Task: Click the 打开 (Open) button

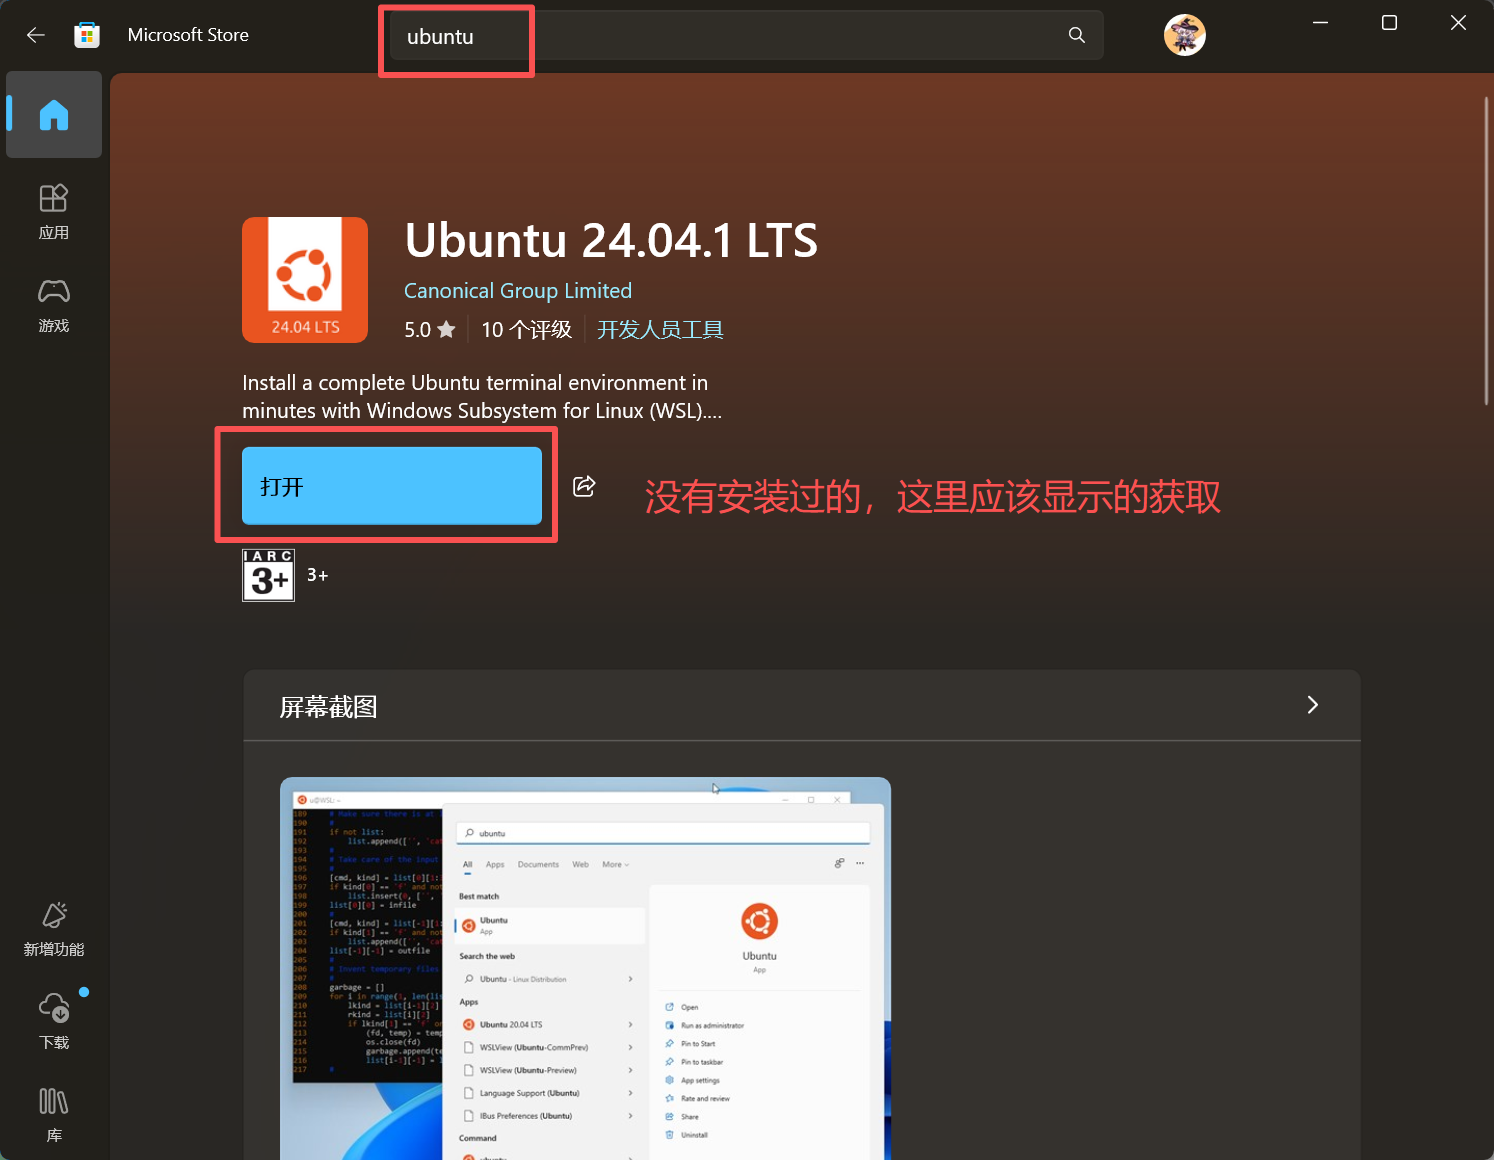Action: (x=391, y=486)
